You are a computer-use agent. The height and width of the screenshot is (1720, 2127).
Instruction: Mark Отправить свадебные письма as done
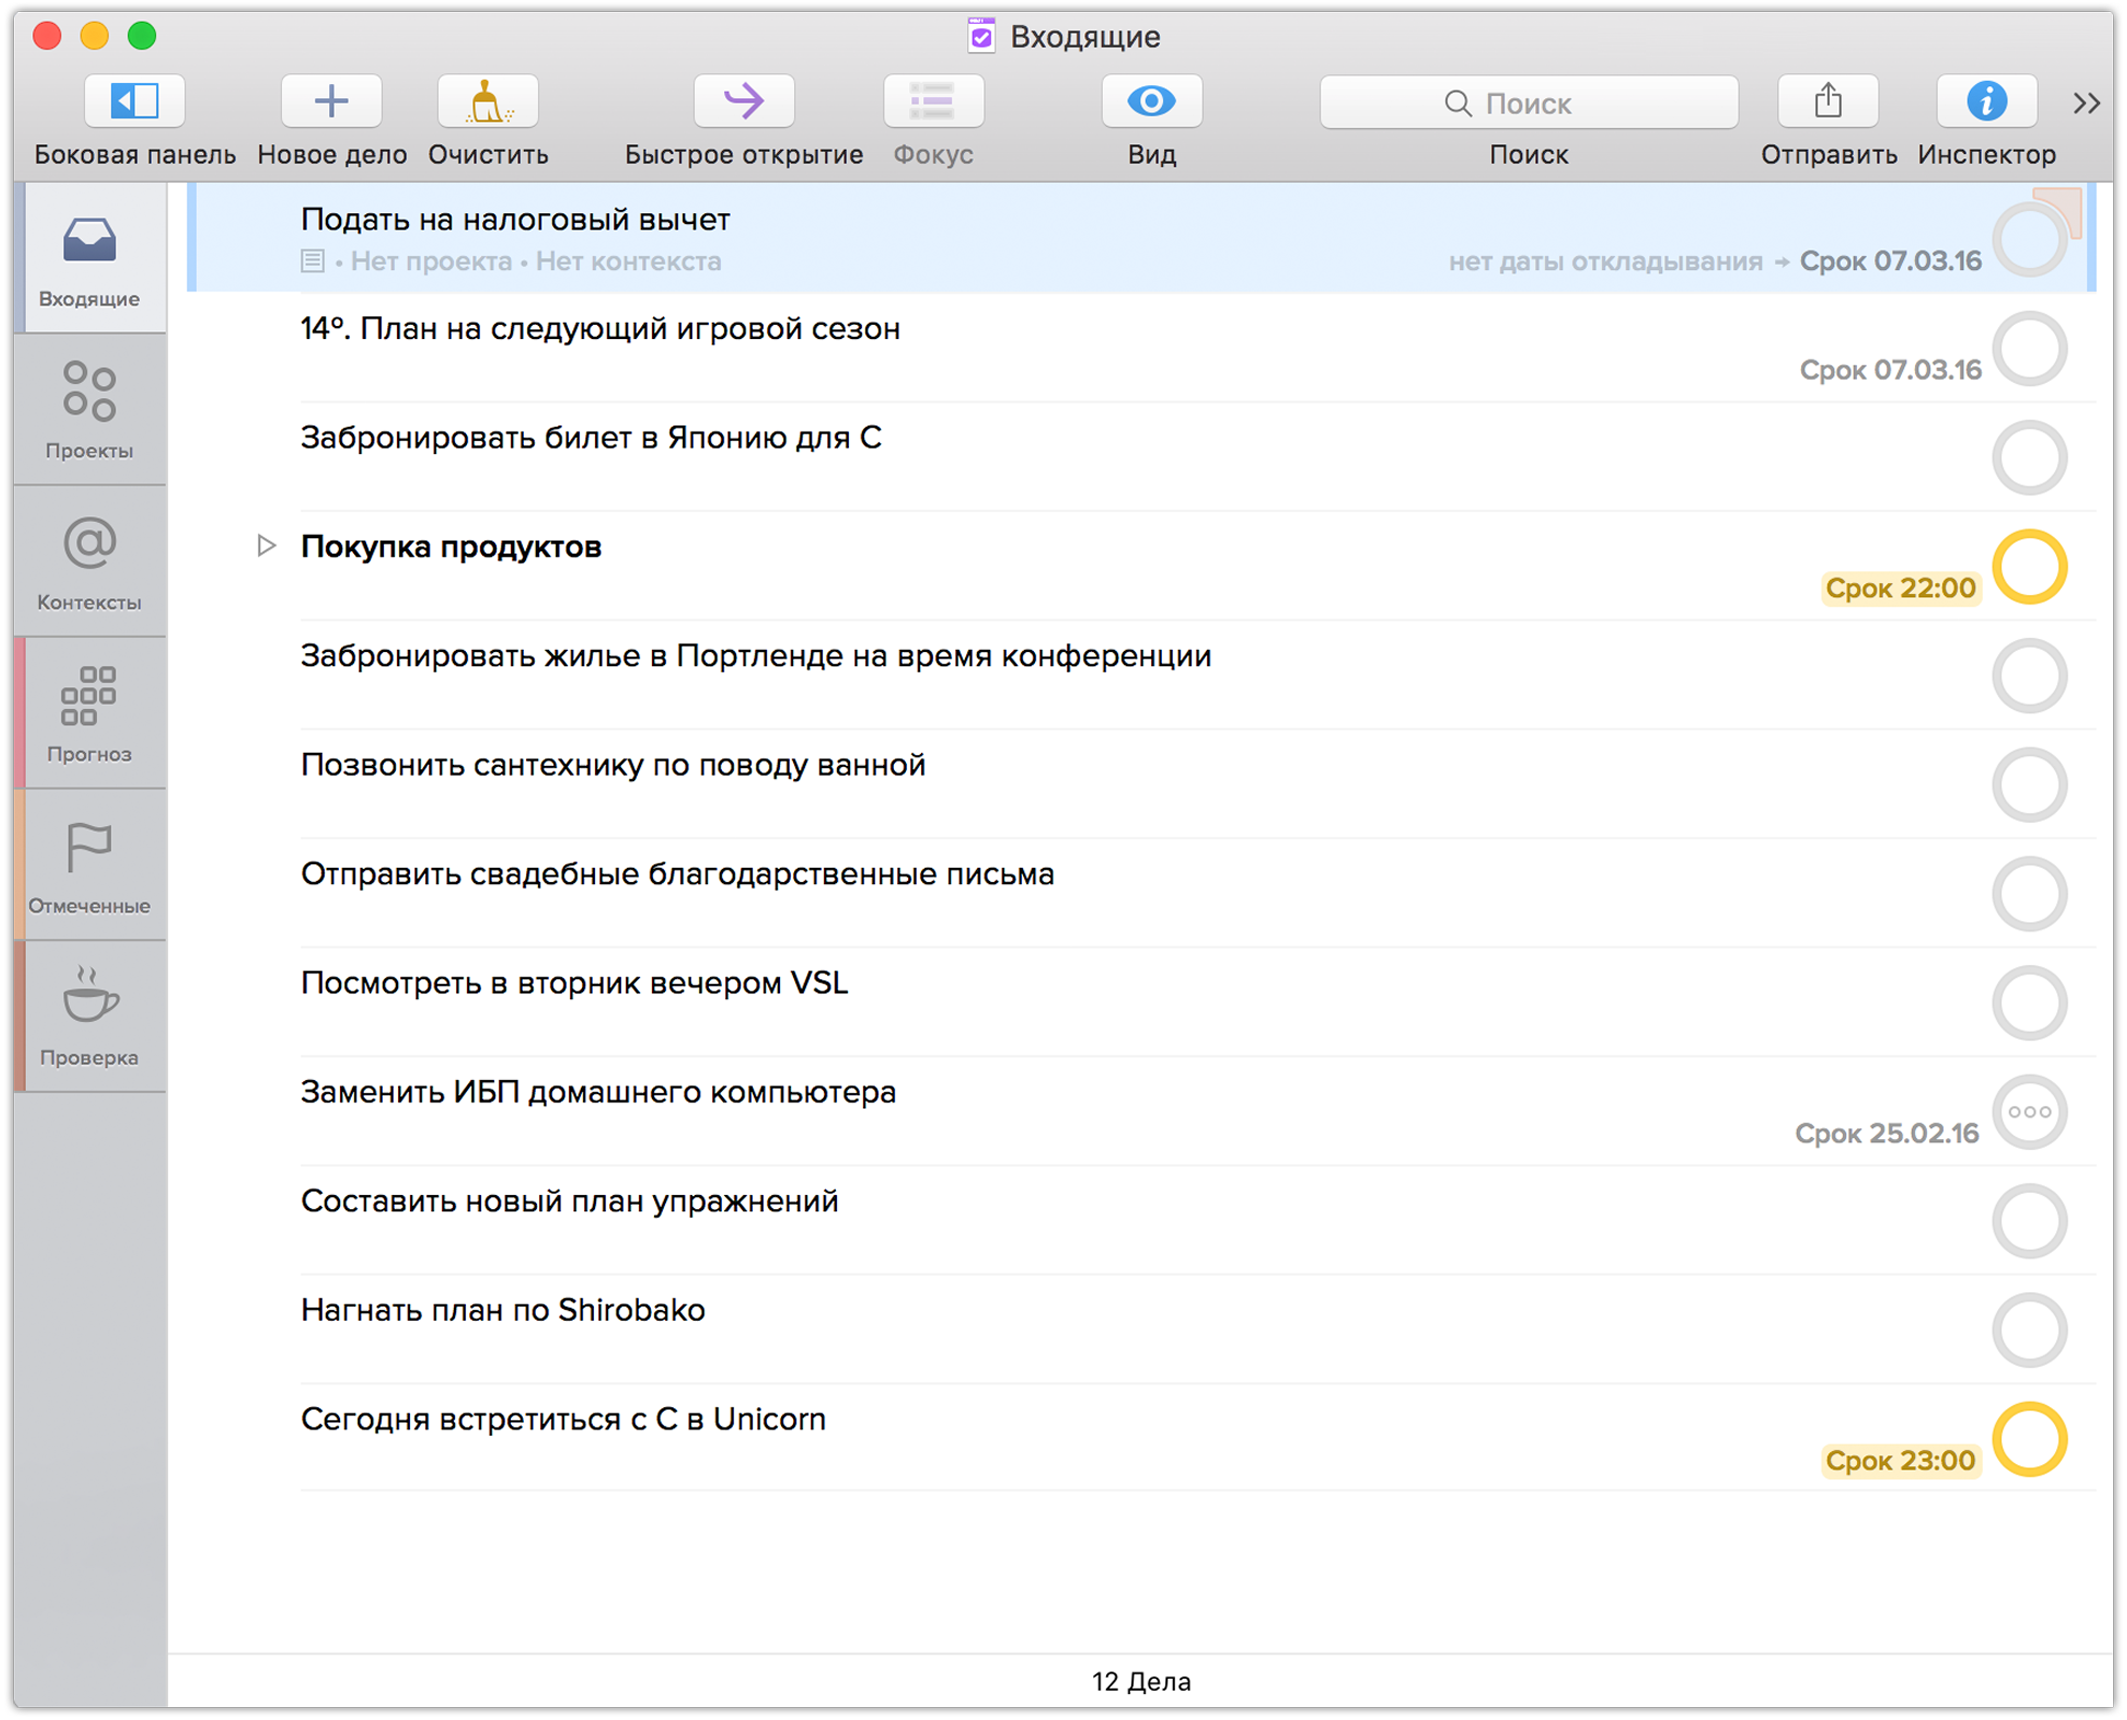click(x=2030, y=894)
